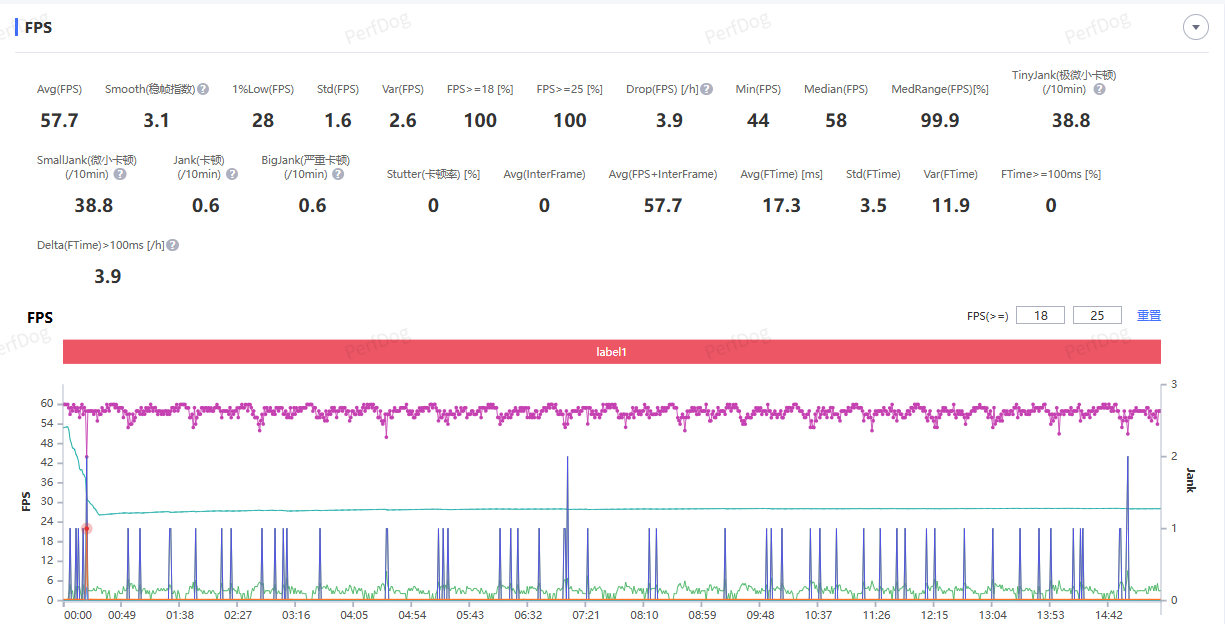Click the 00:49 label on the time axis

coord(122,615)
